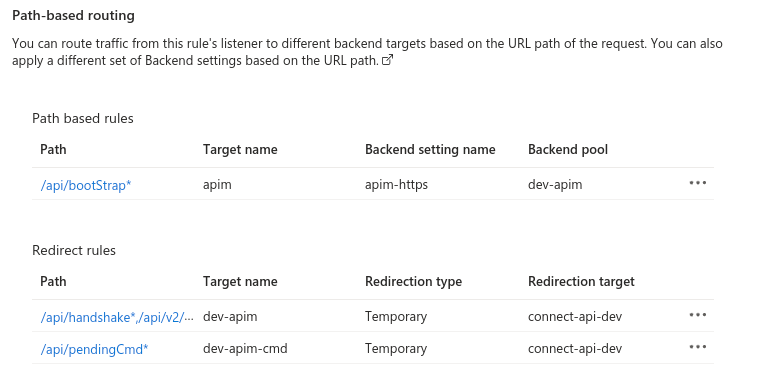Open the external learn-more link icon

click(387, 61)
